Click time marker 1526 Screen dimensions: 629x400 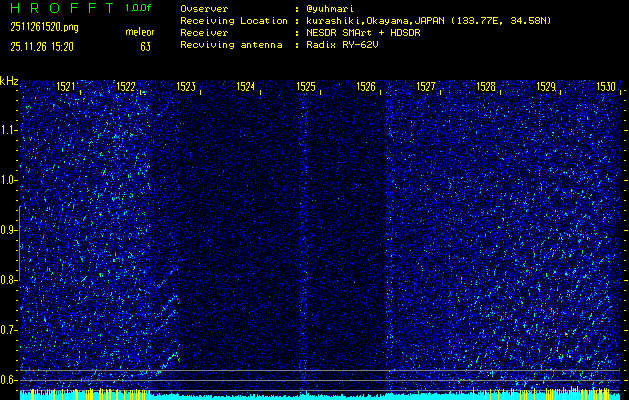click(x=366, y=86)
